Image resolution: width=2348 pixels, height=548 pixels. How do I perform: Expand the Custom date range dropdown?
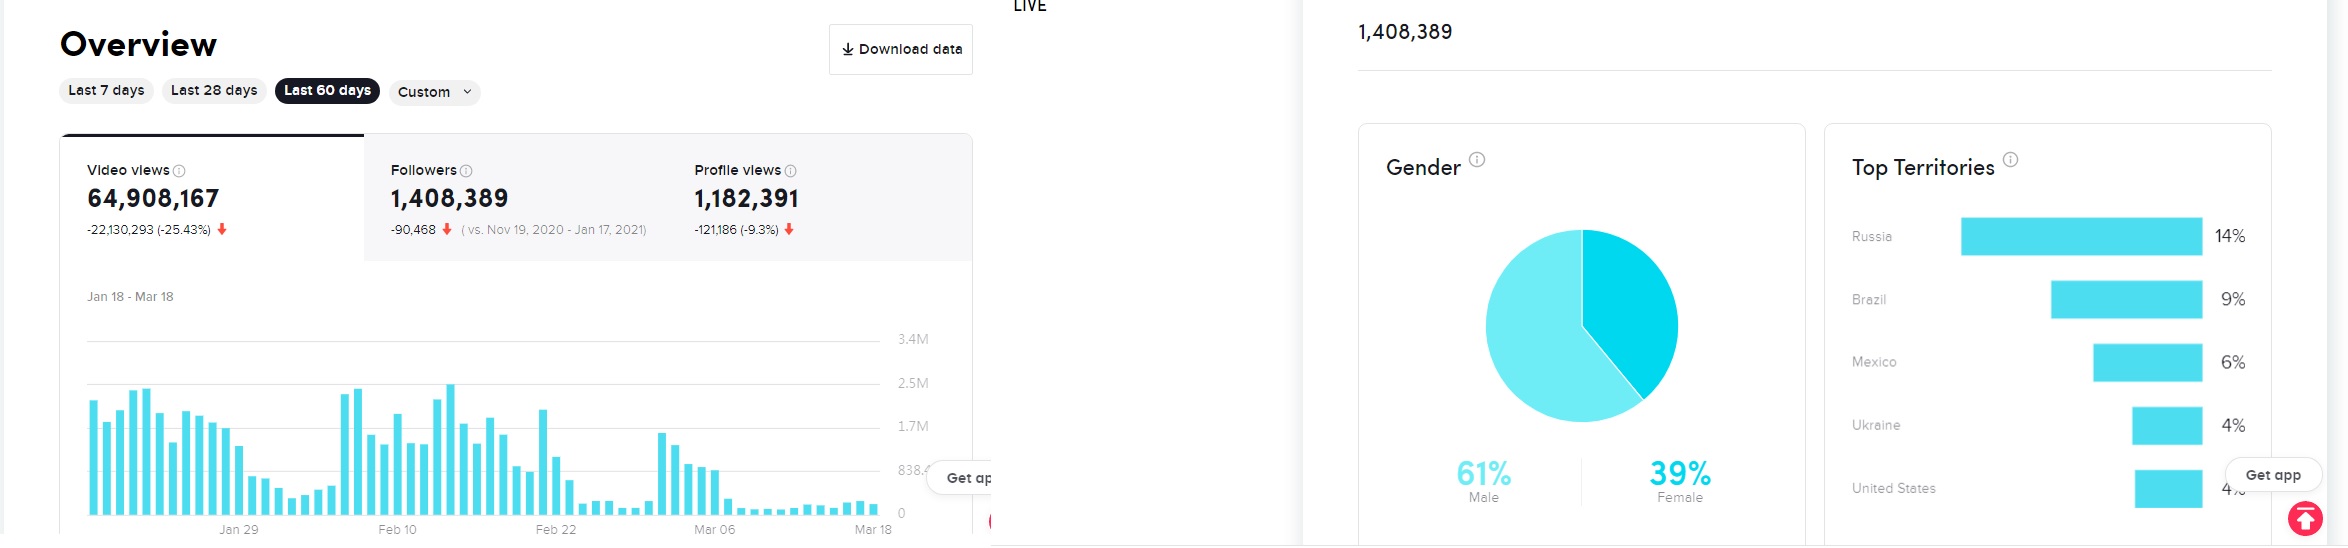pos(435,92)
